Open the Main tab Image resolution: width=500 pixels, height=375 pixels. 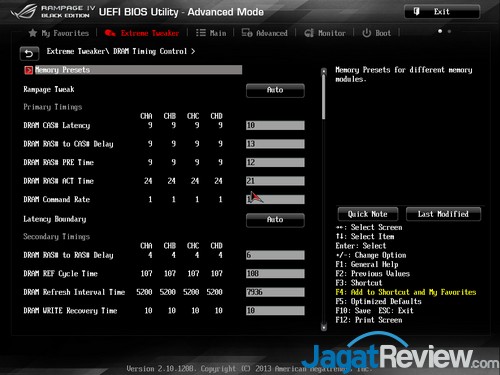tap(211, 33)
